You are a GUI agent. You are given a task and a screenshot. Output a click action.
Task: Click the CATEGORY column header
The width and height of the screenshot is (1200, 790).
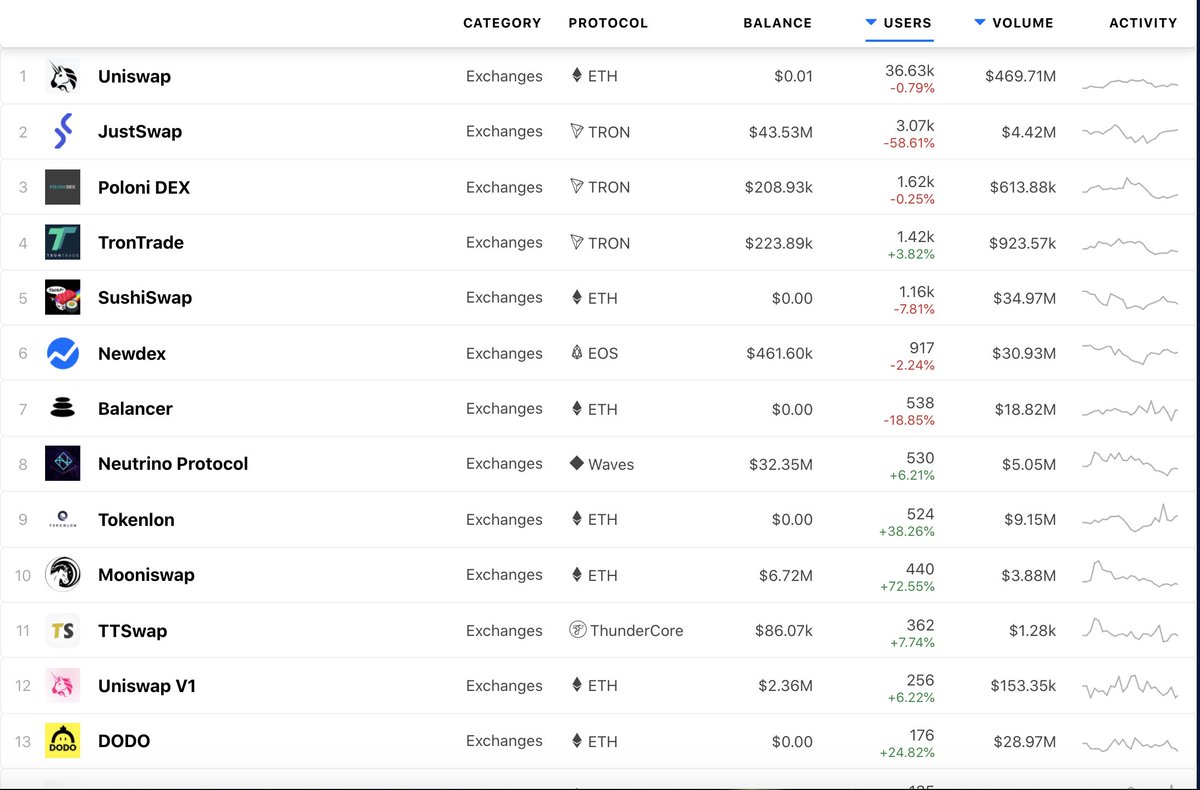(502, 23)
